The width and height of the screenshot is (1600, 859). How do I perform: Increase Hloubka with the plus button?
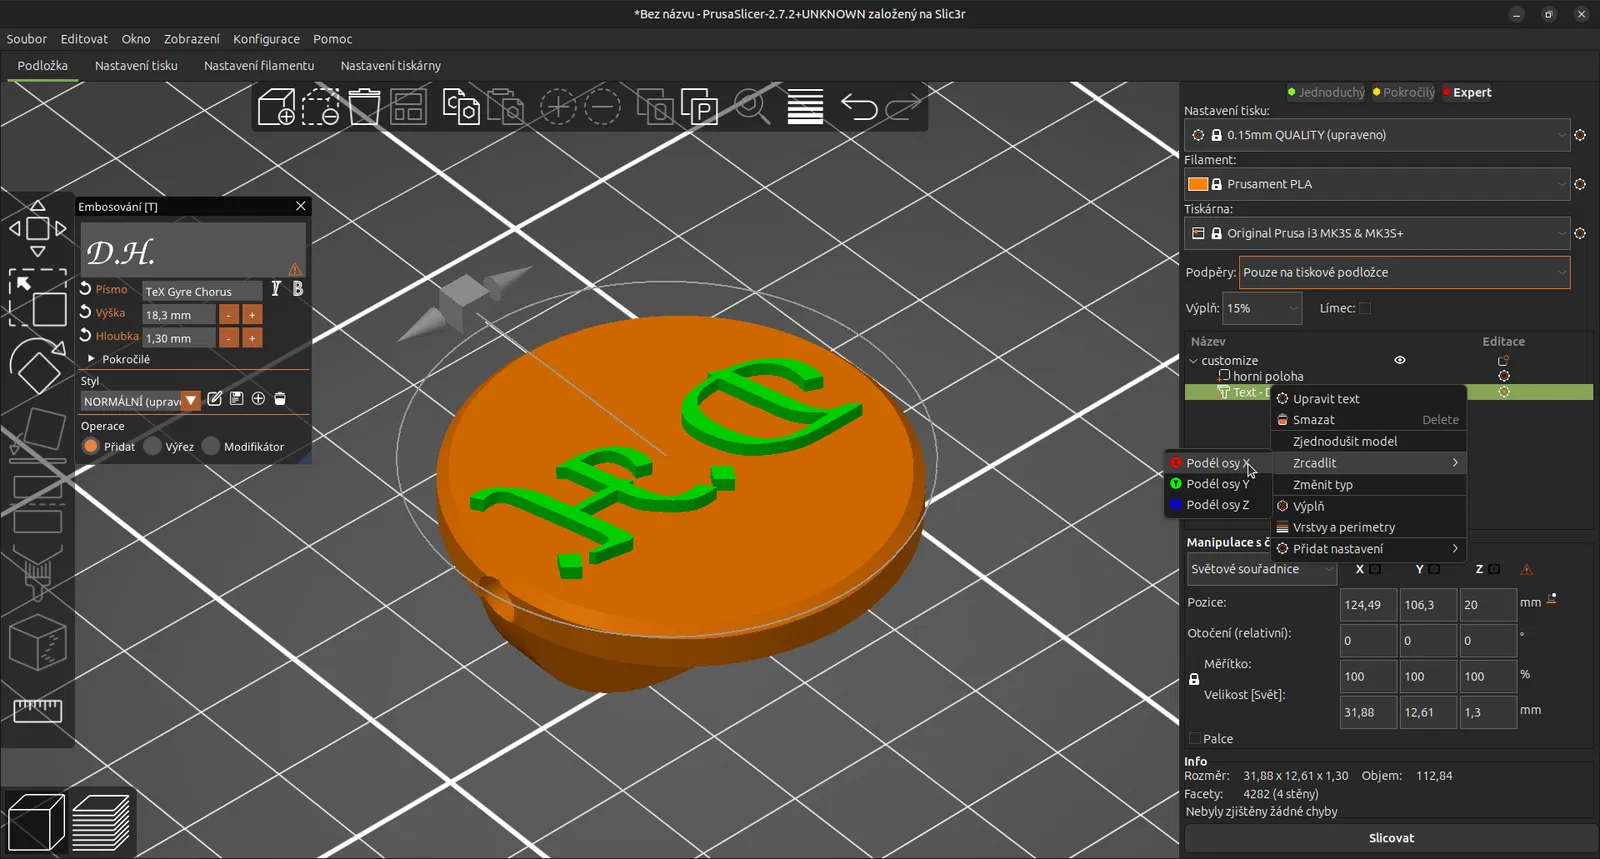pyautogui.click(x=252, y=338)
